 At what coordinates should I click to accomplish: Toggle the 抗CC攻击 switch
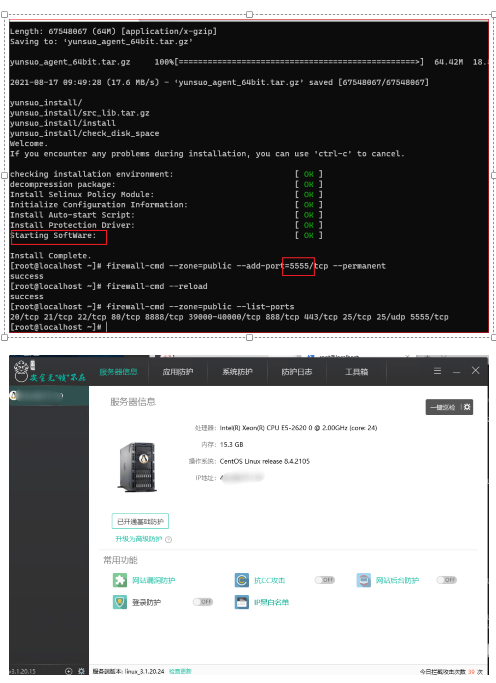[325, 580]
